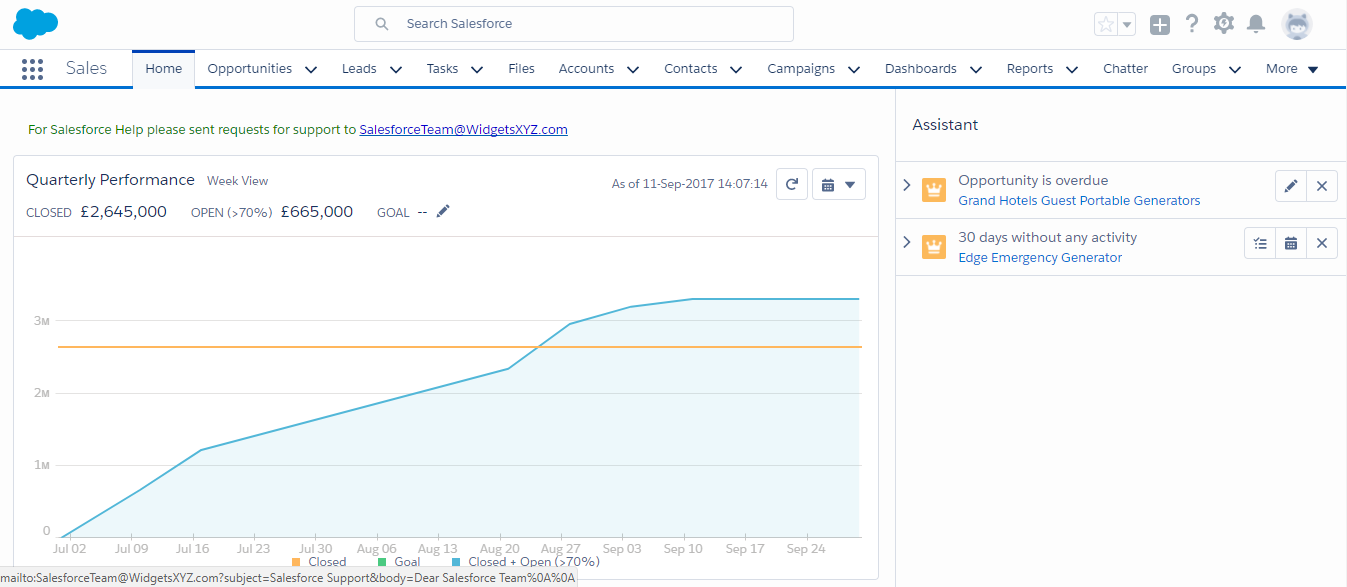Go to the Campaigns tab
The height and width of the screenshot is (587, 1347).
(801, 69)
